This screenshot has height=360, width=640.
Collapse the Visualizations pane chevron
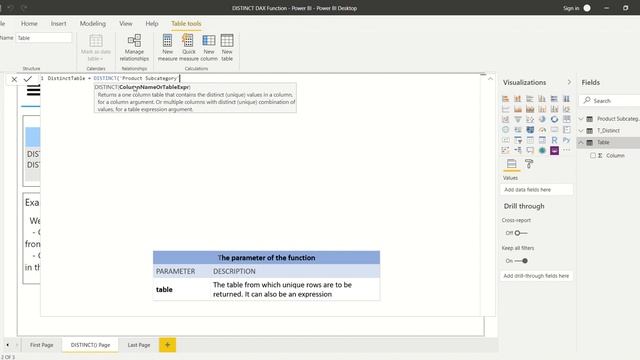tap(569, 82)
